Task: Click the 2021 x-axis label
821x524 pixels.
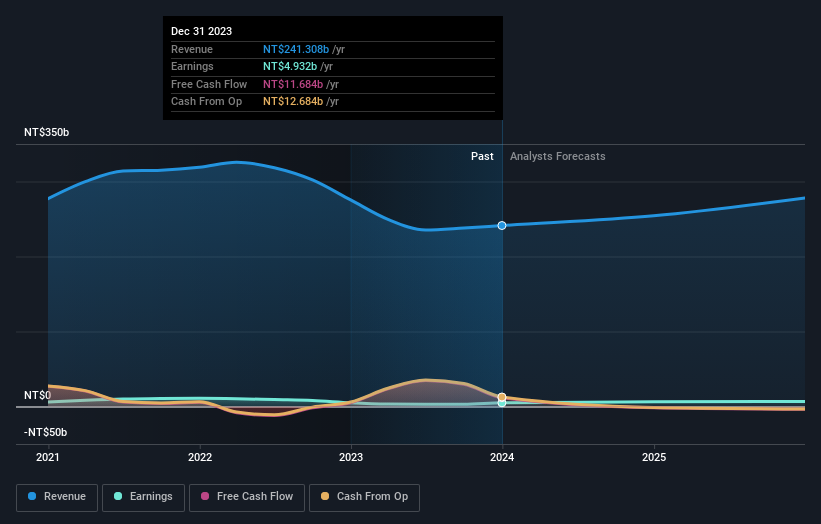Action: tap(48, 457)
